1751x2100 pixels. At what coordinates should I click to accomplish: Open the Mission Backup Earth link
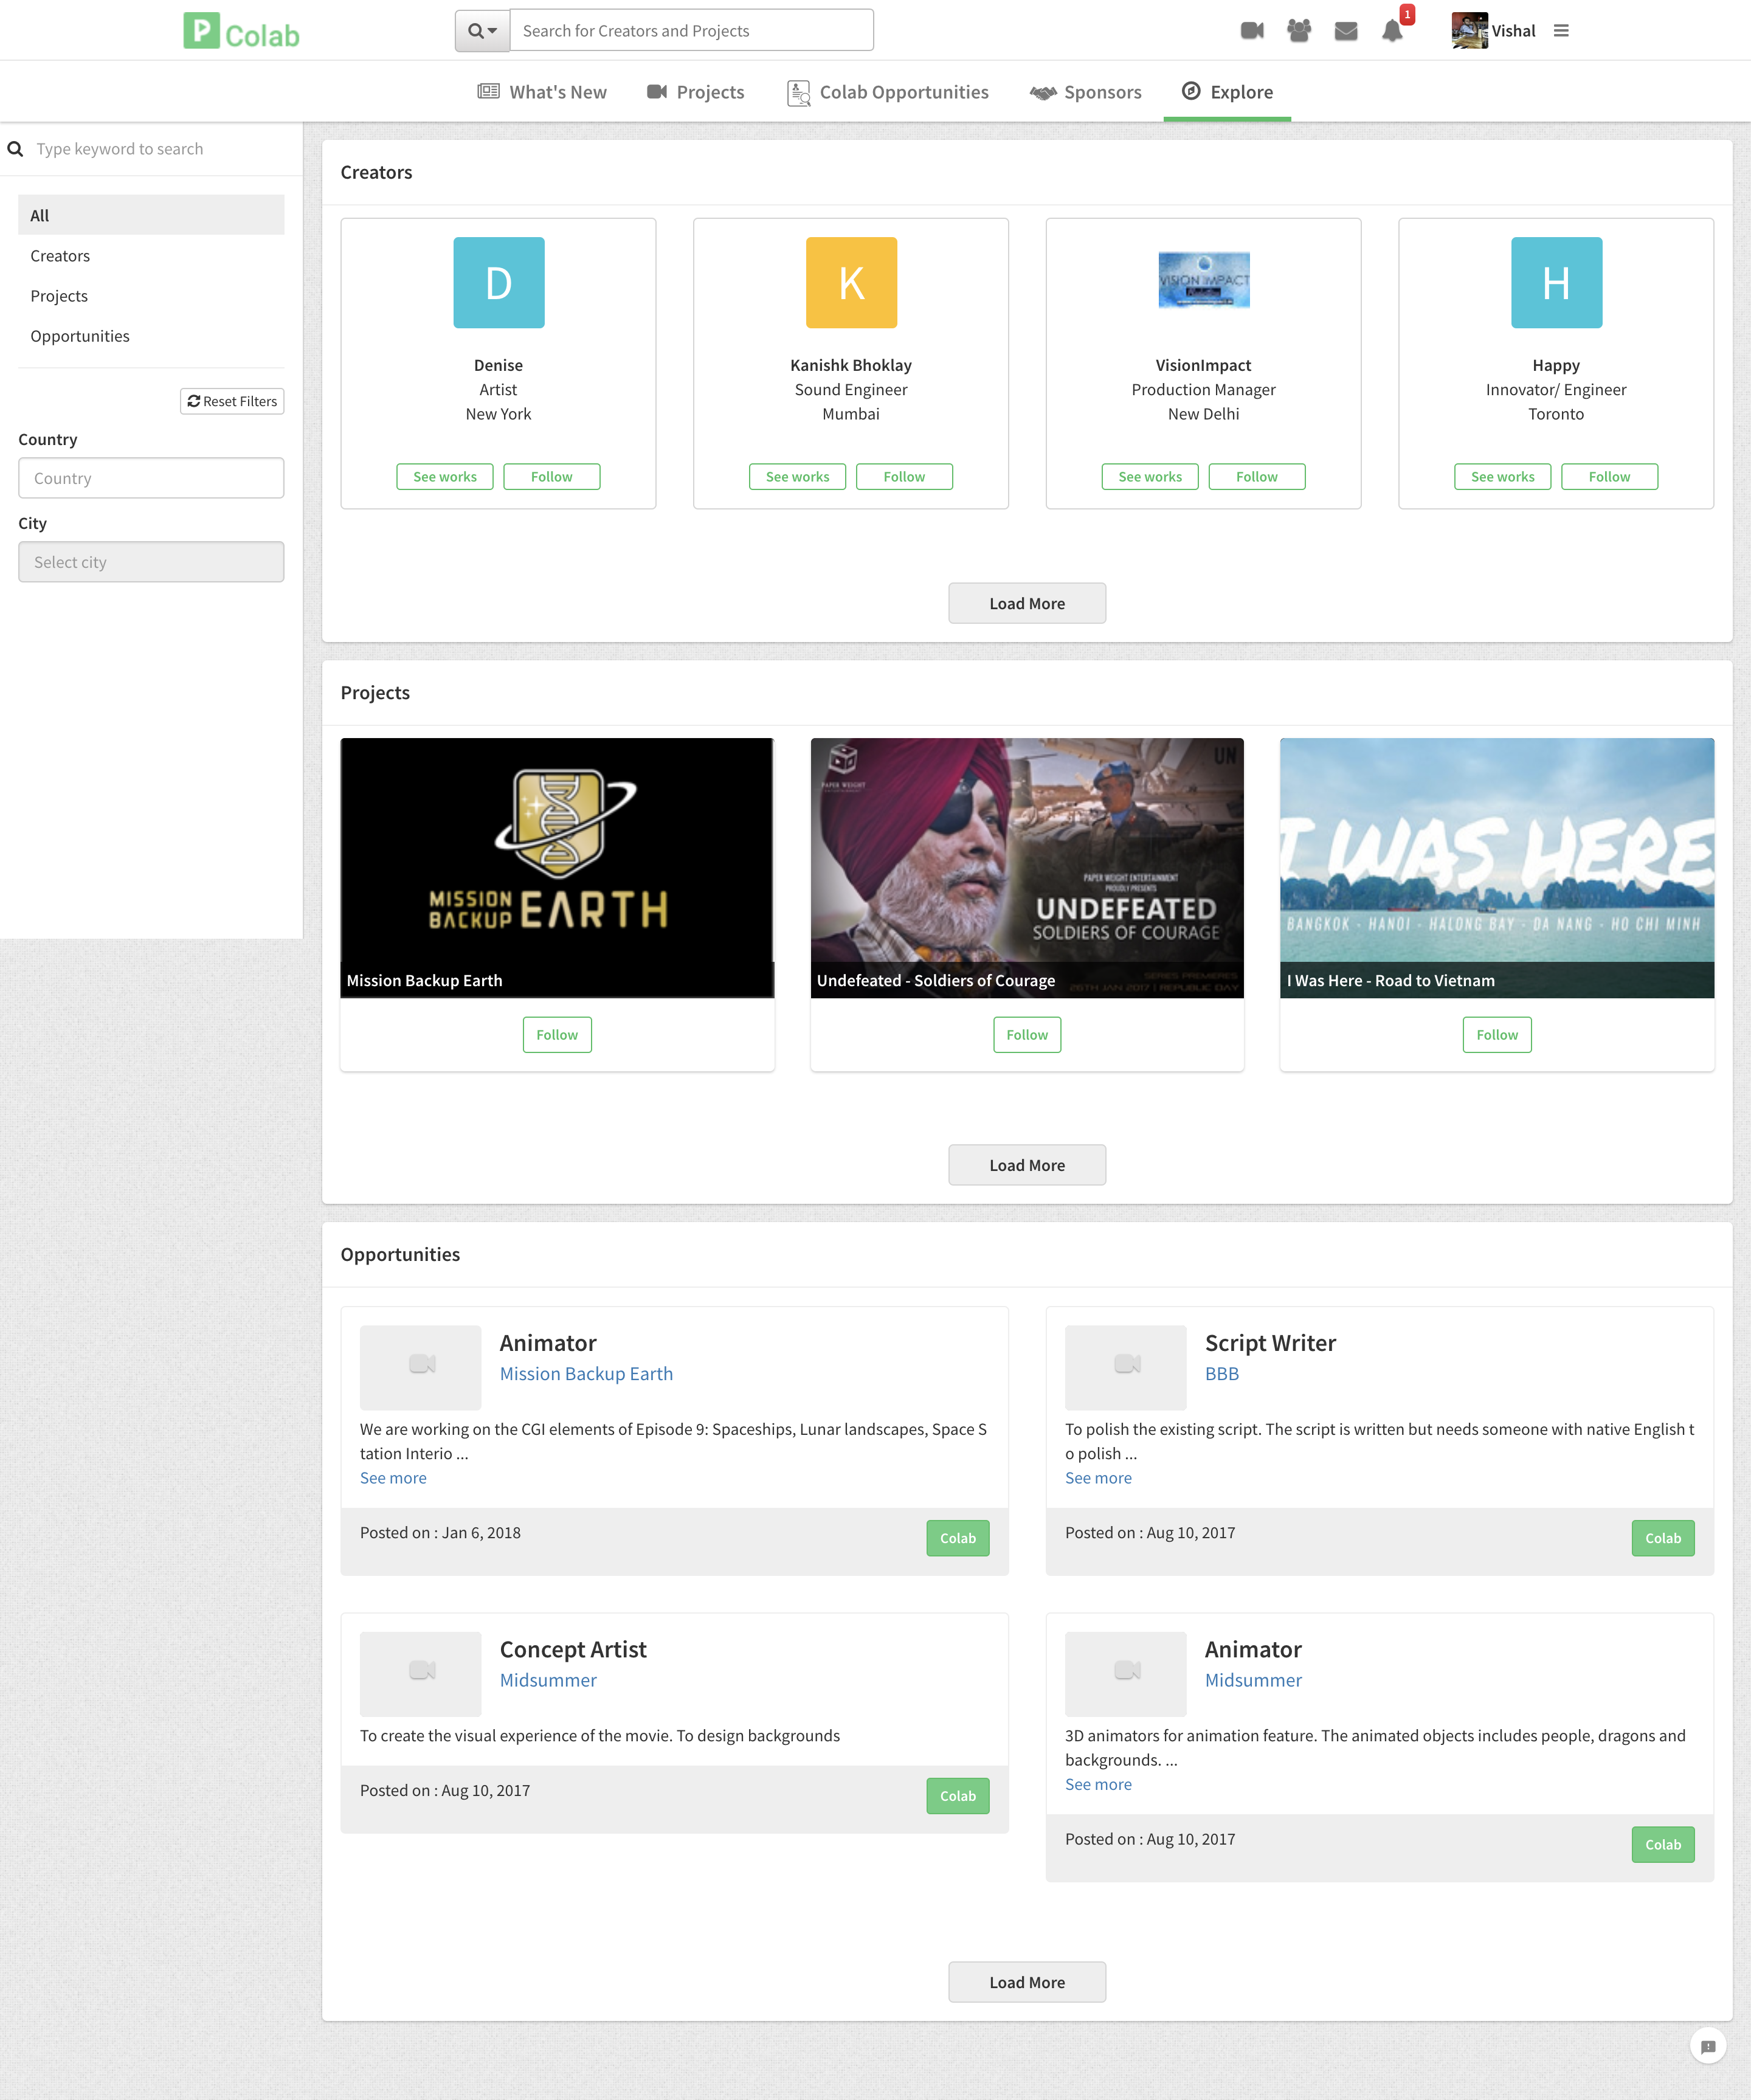click(586, 1373)
